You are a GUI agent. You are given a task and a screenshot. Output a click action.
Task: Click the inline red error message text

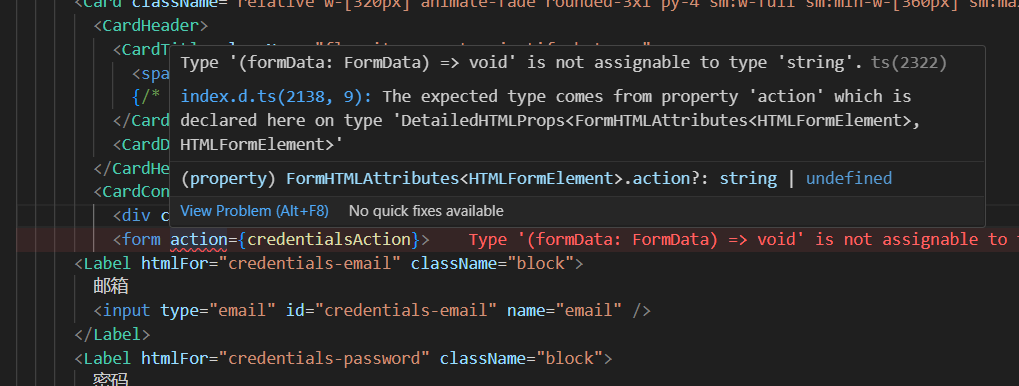click(x=743, y=240)
